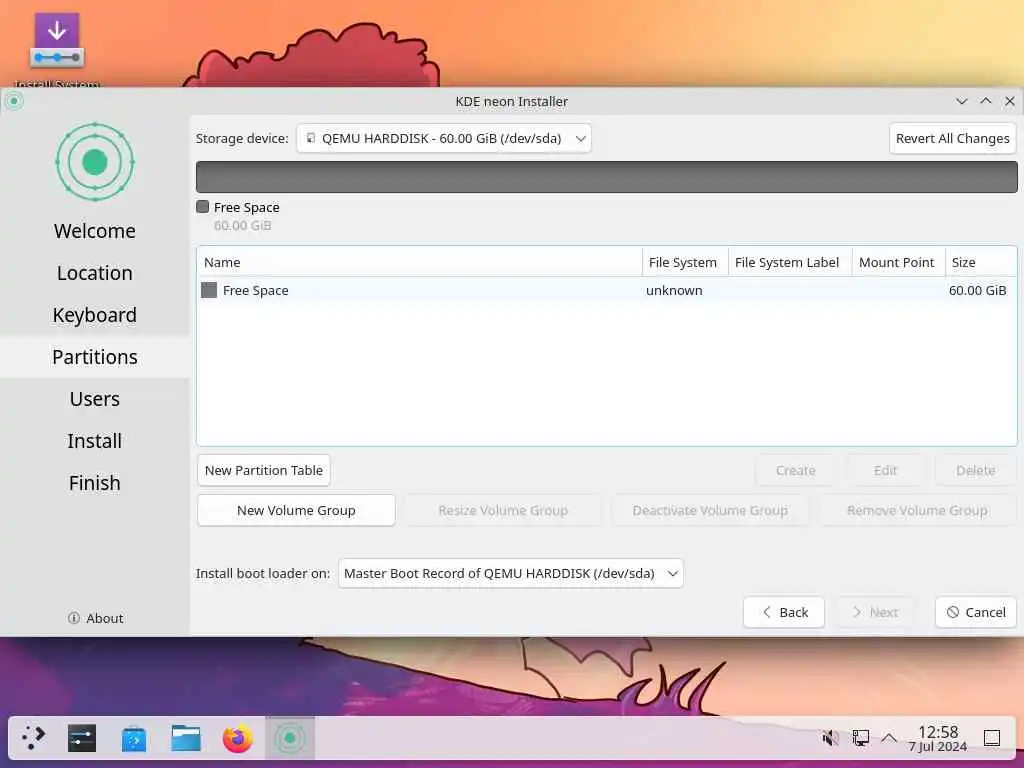Image resolution: width=1024 pixels, height=768 pixels.
Task: Select the Free Space row in partition table
Action: pos(607,290)
